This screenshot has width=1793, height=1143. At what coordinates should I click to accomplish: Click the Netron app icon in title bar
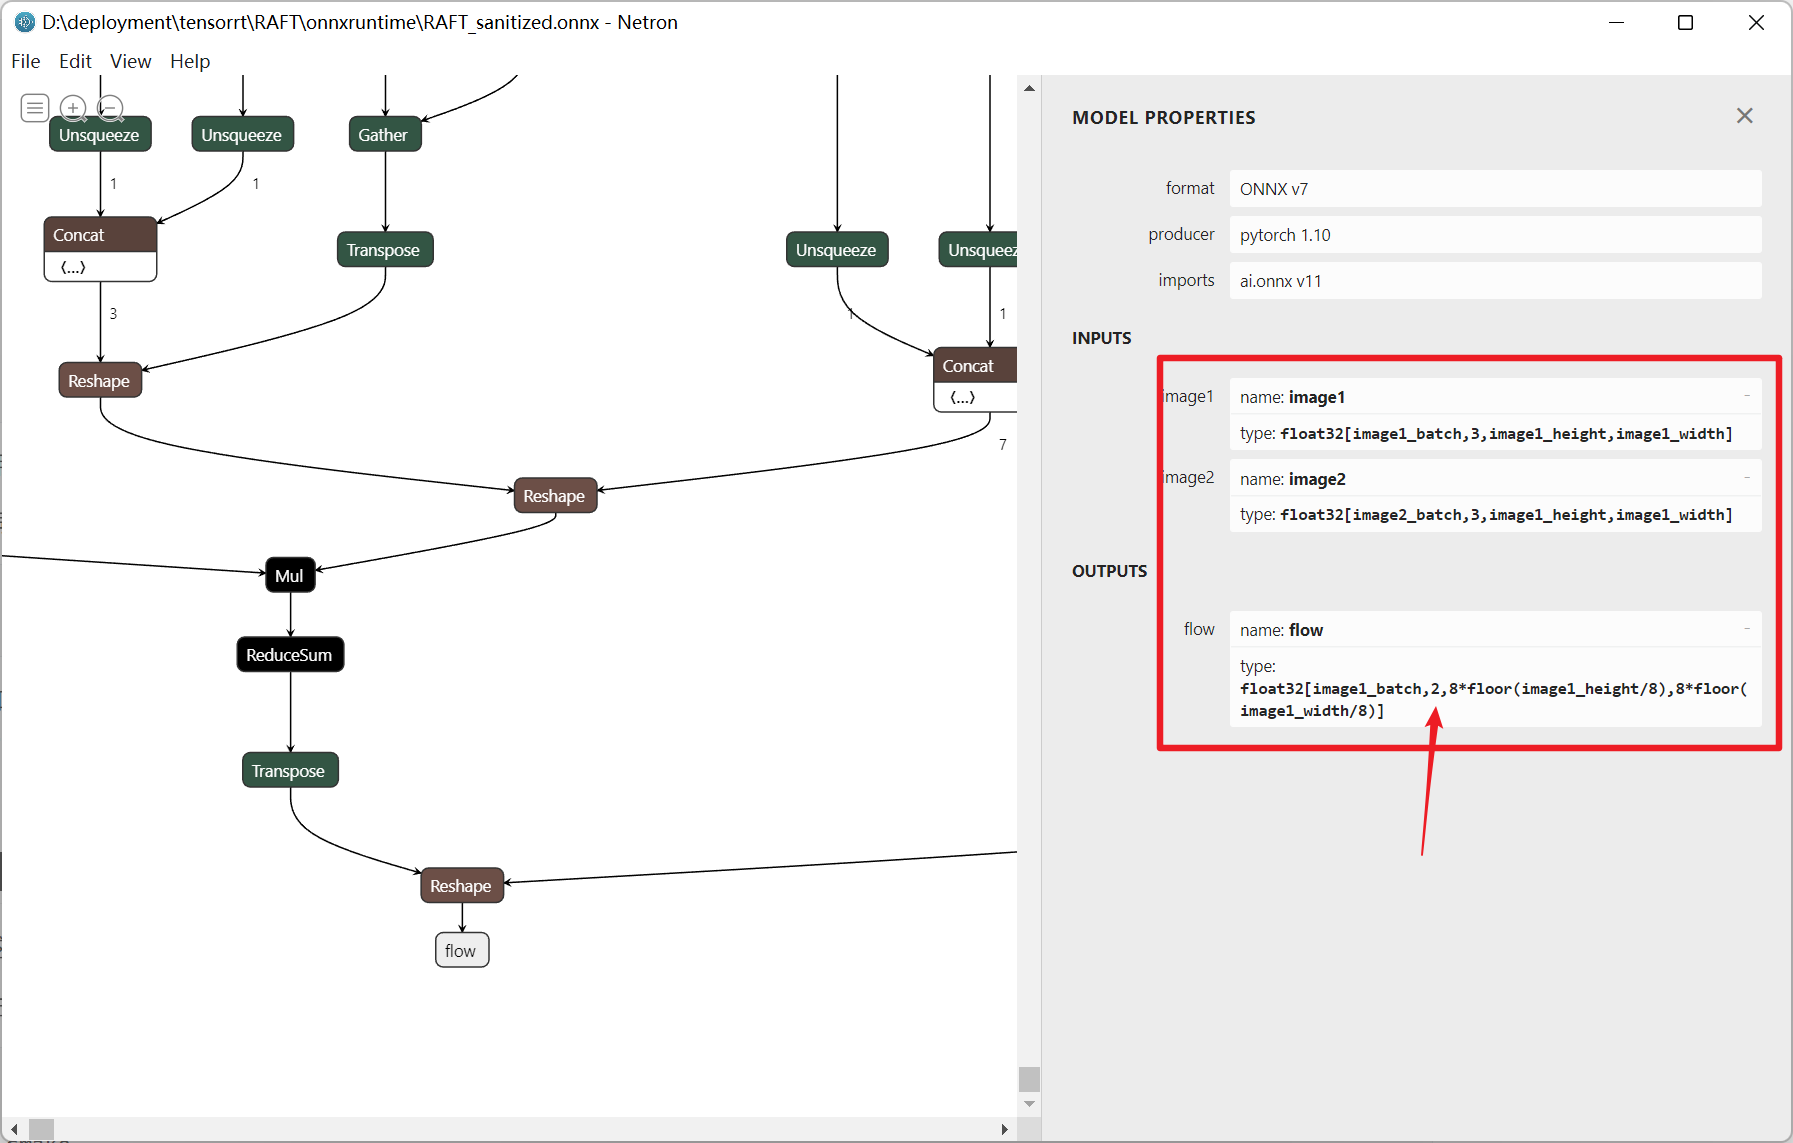(24, 22)
